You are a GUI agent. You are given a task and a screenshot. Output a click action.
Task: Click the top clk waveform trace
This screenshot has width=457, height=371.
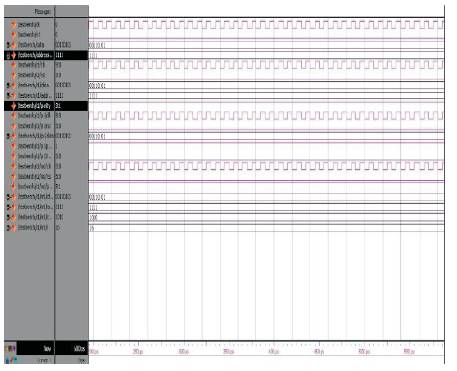[x=266, y=25]
